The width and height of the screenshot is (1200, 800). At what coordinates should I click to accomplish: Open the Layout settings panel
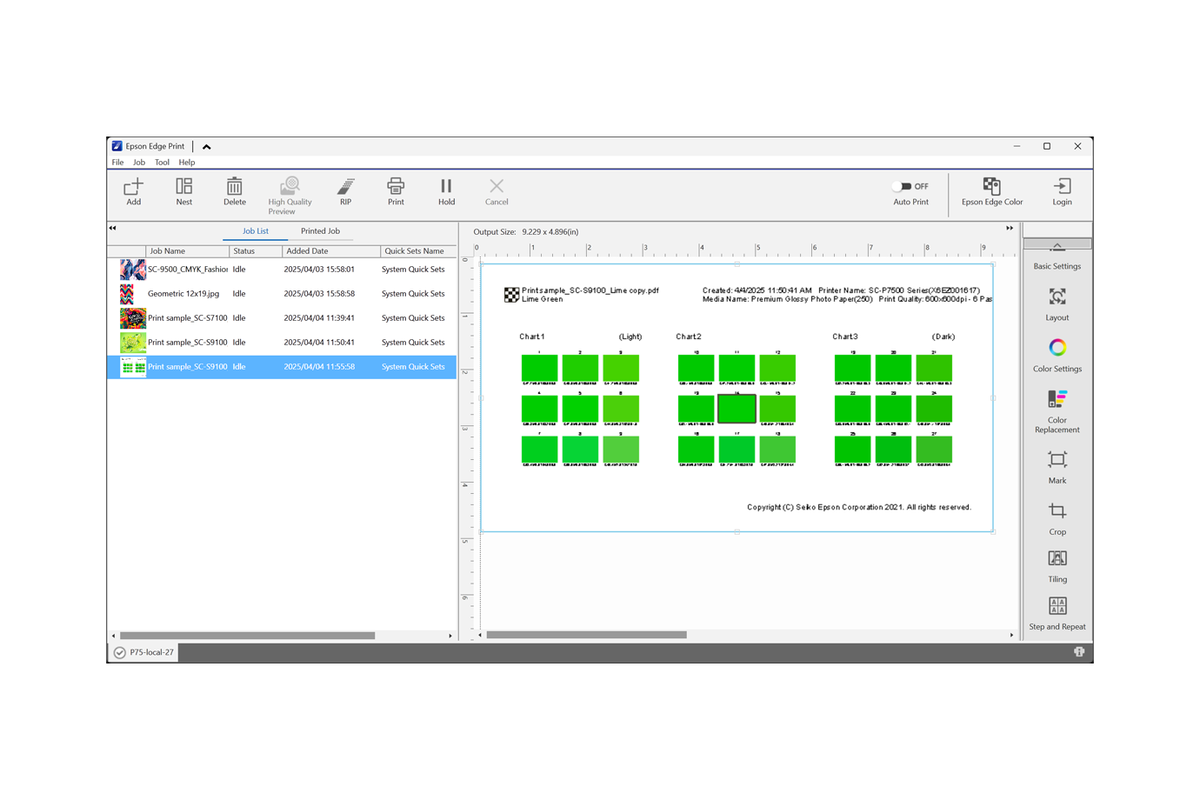(1057, 297)
